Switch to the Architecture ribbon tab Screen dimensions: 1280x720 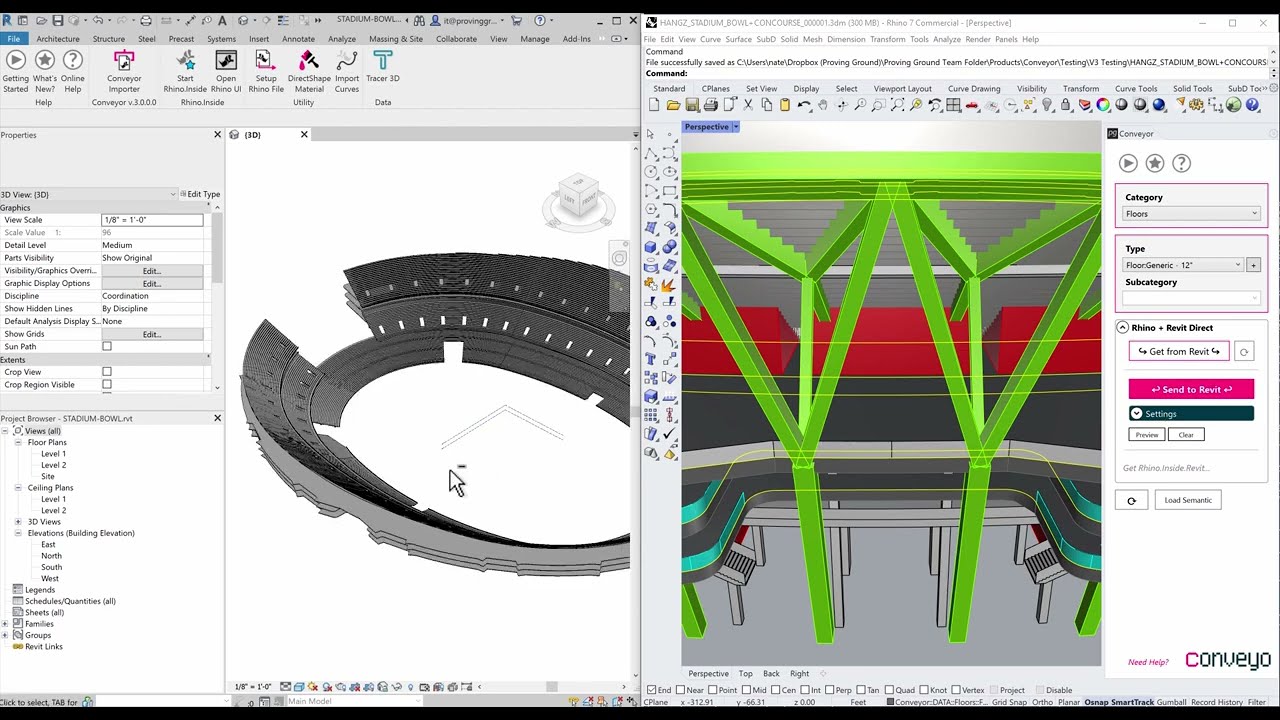tap(58, 39)
